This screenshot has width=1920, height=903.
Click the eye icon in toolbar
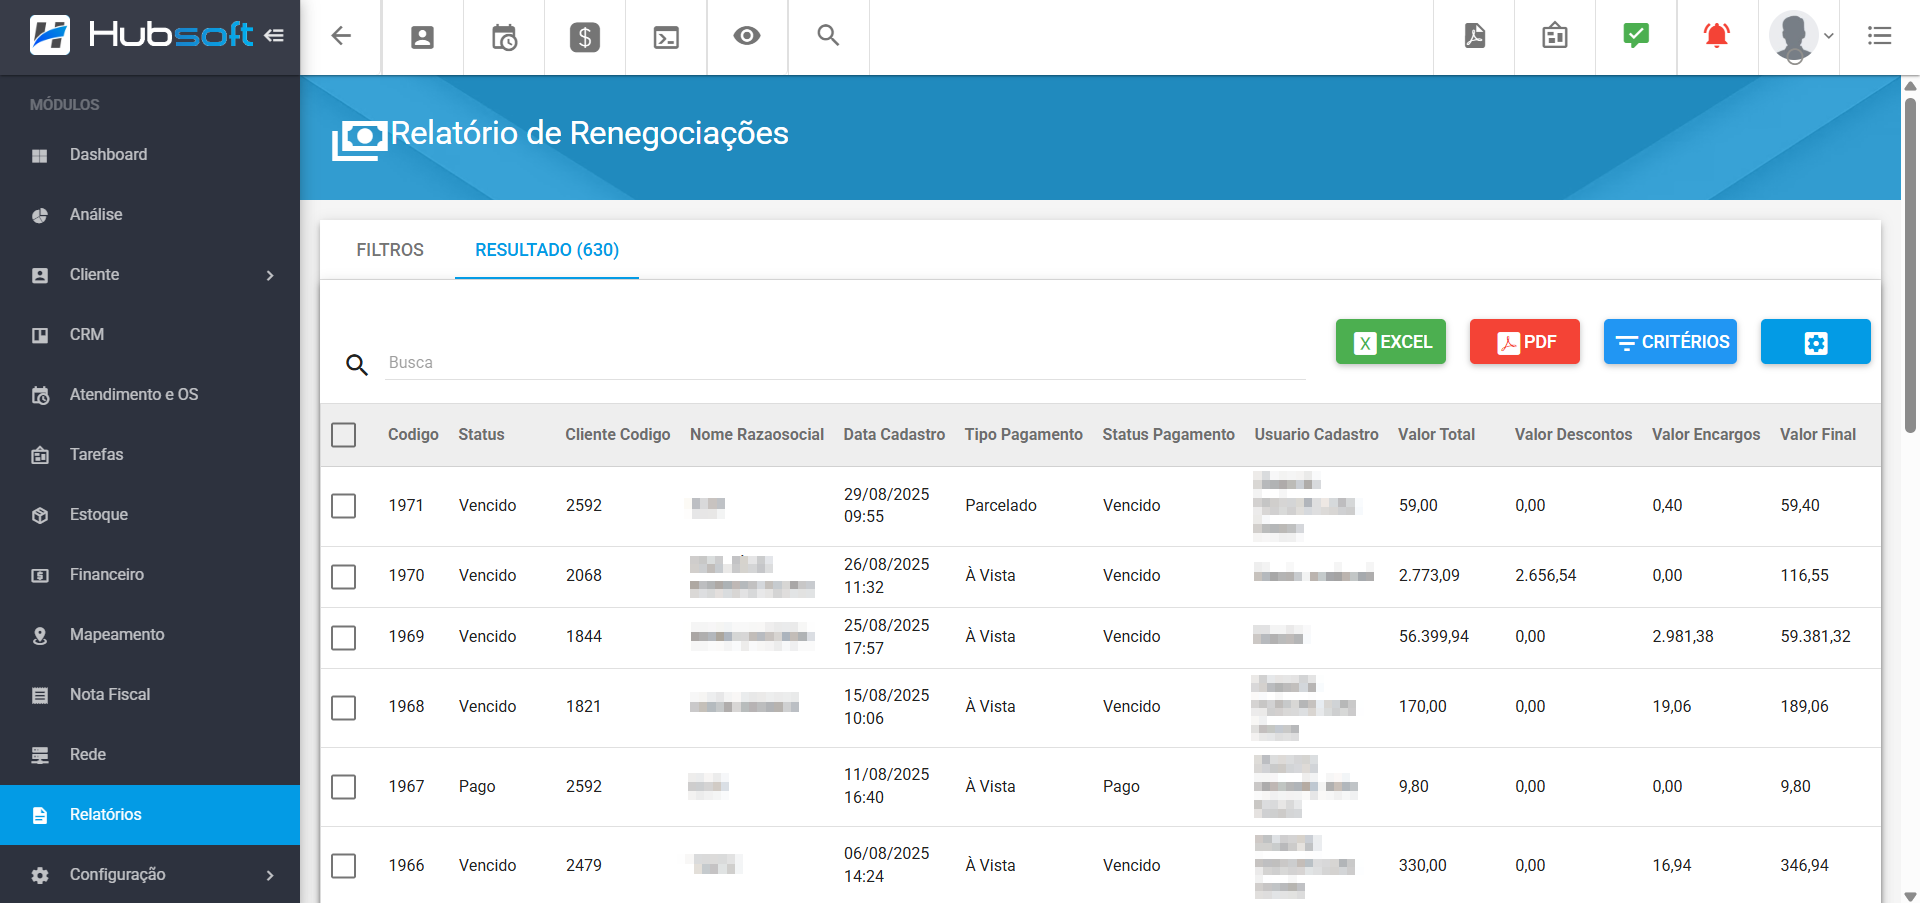point(746,36)
